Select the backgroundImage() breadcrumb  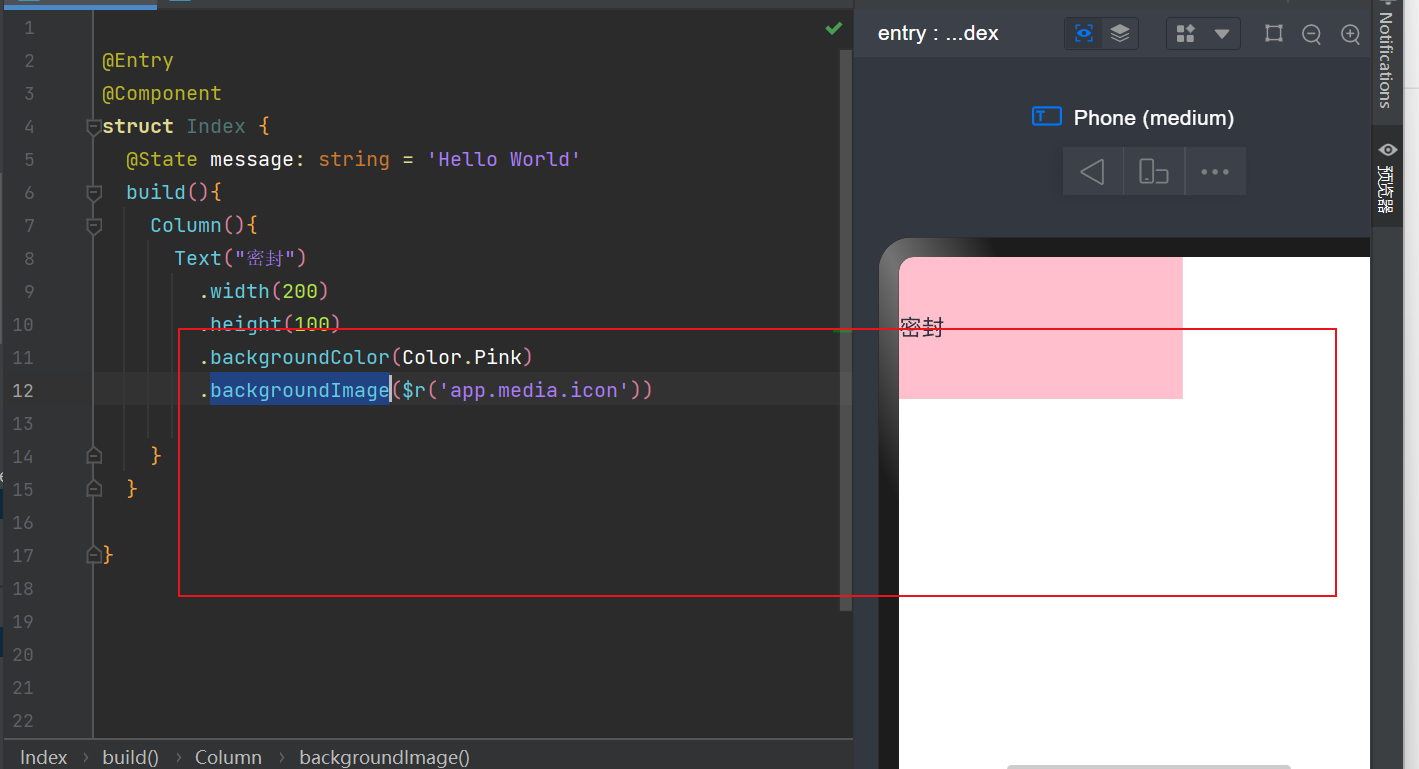(384, 757)
